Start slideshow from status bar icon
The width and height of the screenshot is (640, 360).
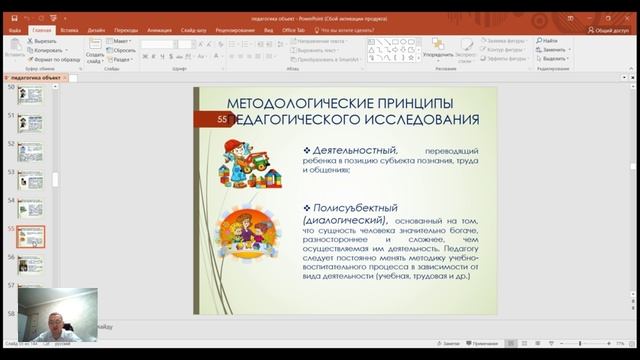pos(551,344)
